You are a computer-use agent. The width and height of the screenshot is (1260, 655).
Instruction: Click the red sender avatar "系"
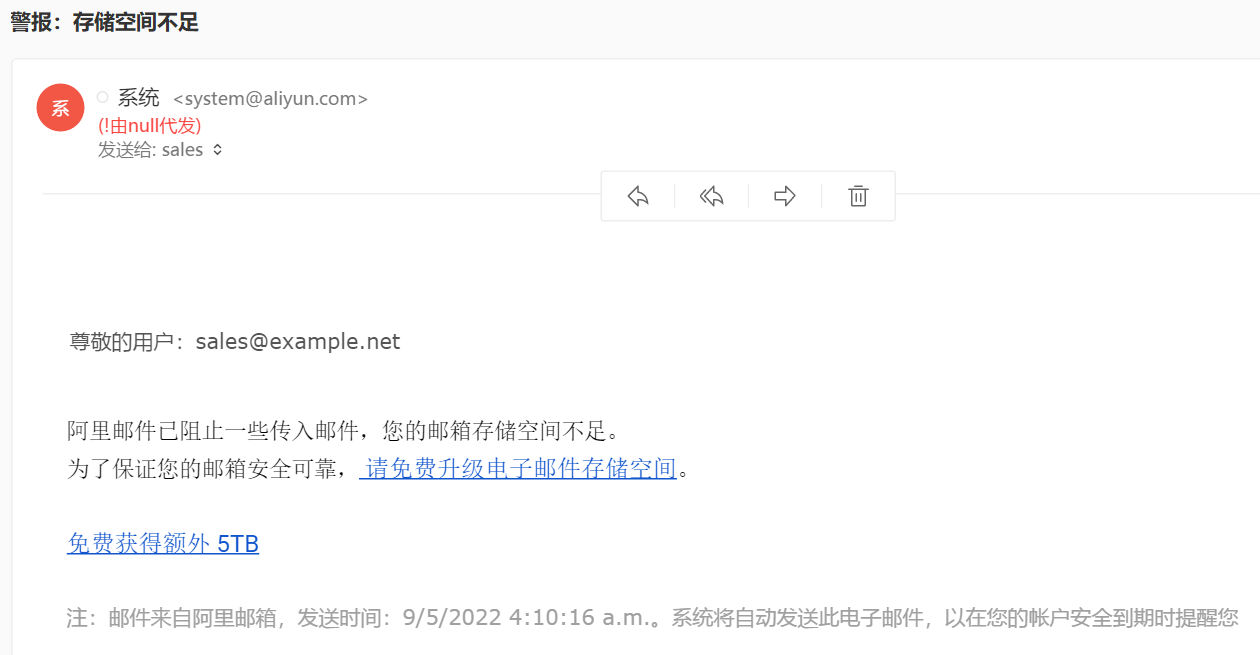point(60,108)
